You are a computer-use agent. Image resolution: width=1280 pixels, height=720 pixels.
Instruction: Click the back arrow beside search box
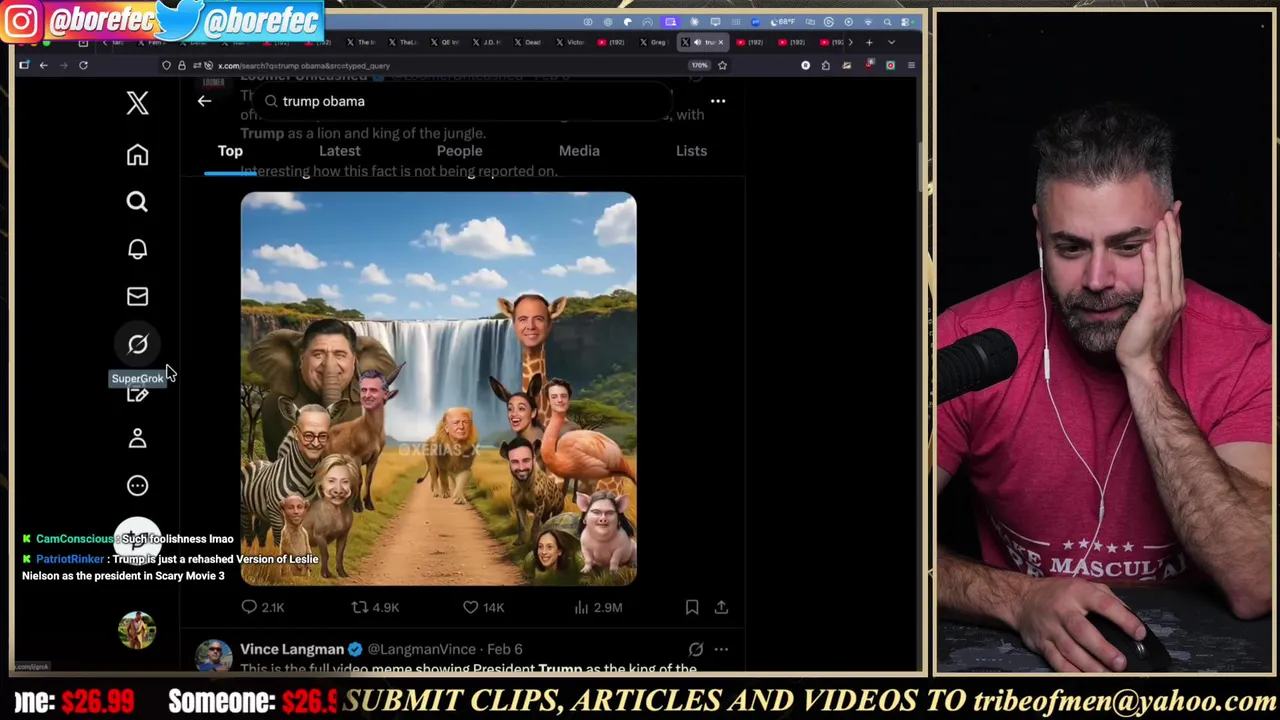(x=204, y=101)
